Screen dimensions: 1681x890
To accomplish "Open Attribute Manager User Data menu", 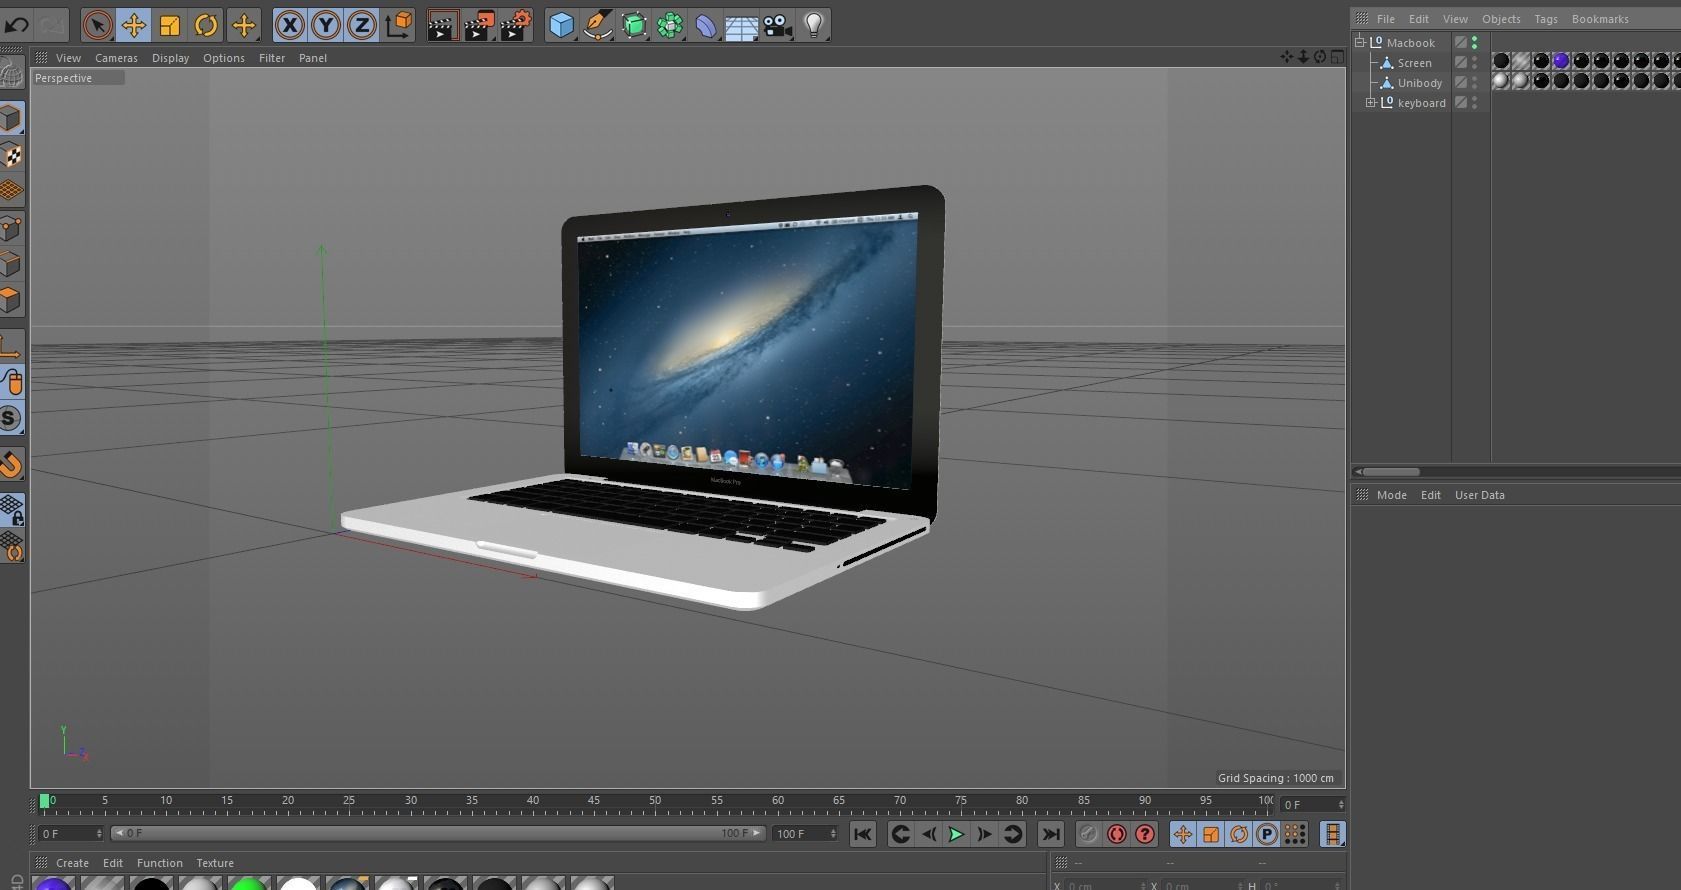I will pyautogui.click(x=1479, y=495).
